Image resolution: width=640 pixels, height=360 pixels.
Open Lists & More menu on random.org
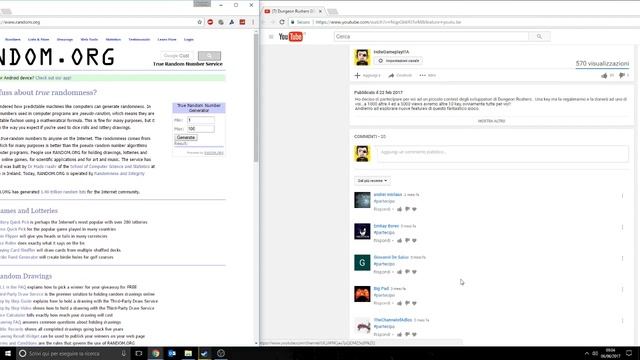click(x=38, y=40)
